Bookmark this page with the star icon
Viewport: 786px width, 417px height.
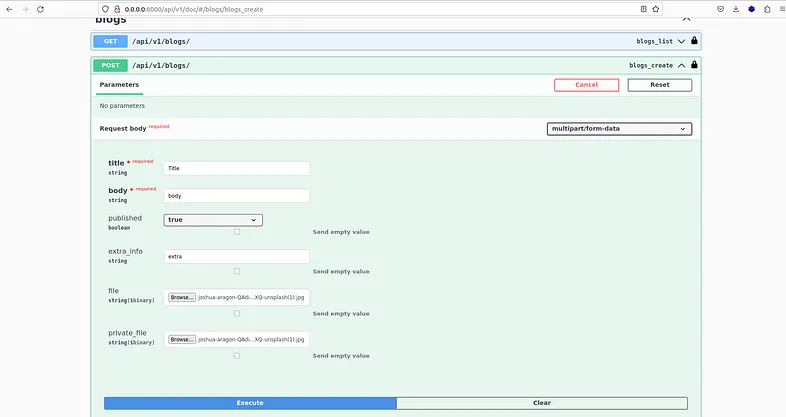tap(656, 9)
